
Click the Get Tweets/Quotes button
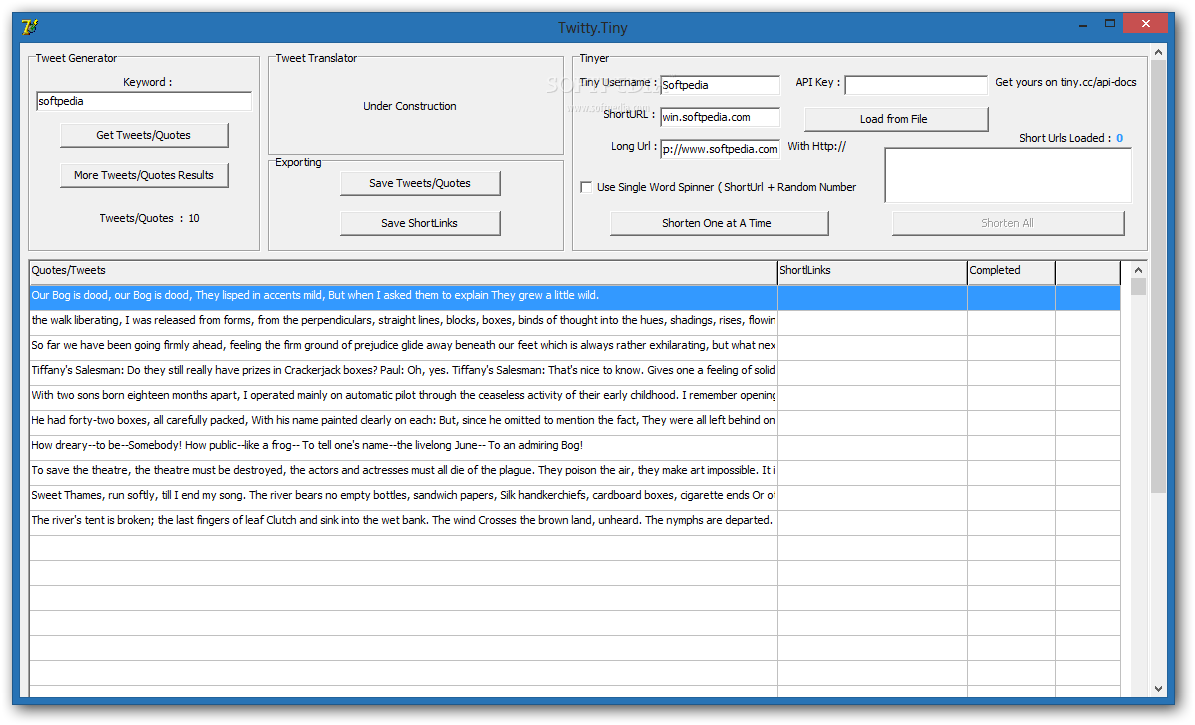coord(144,135)
